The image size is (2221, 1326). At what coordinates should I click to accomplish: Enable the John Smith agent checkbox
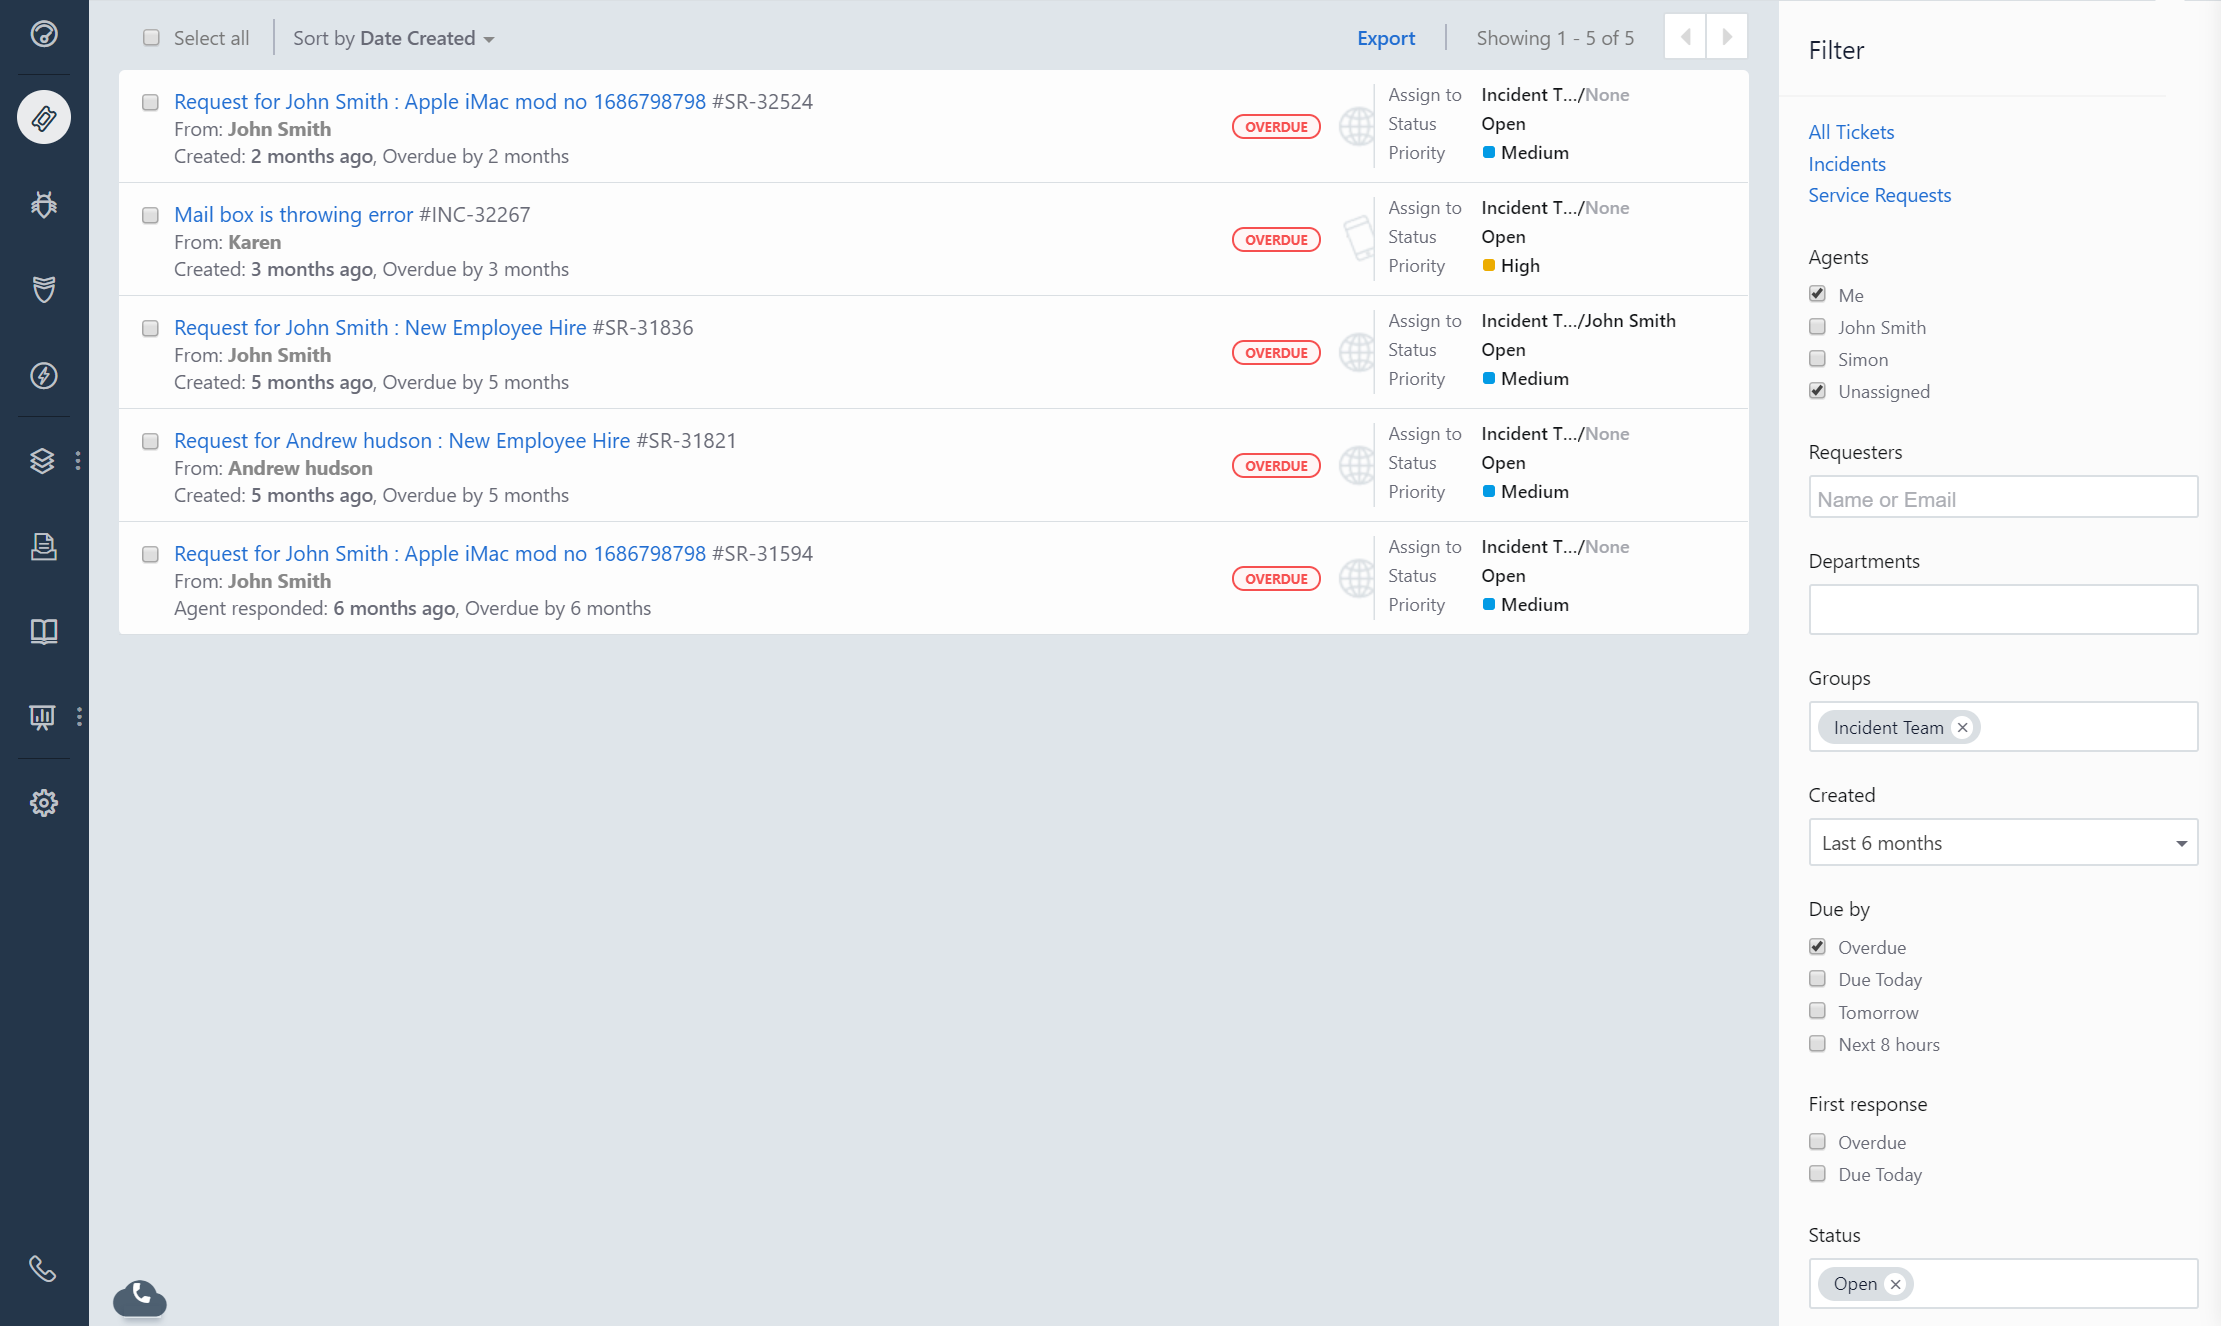pyautogui.click(x=1817, y=326)
